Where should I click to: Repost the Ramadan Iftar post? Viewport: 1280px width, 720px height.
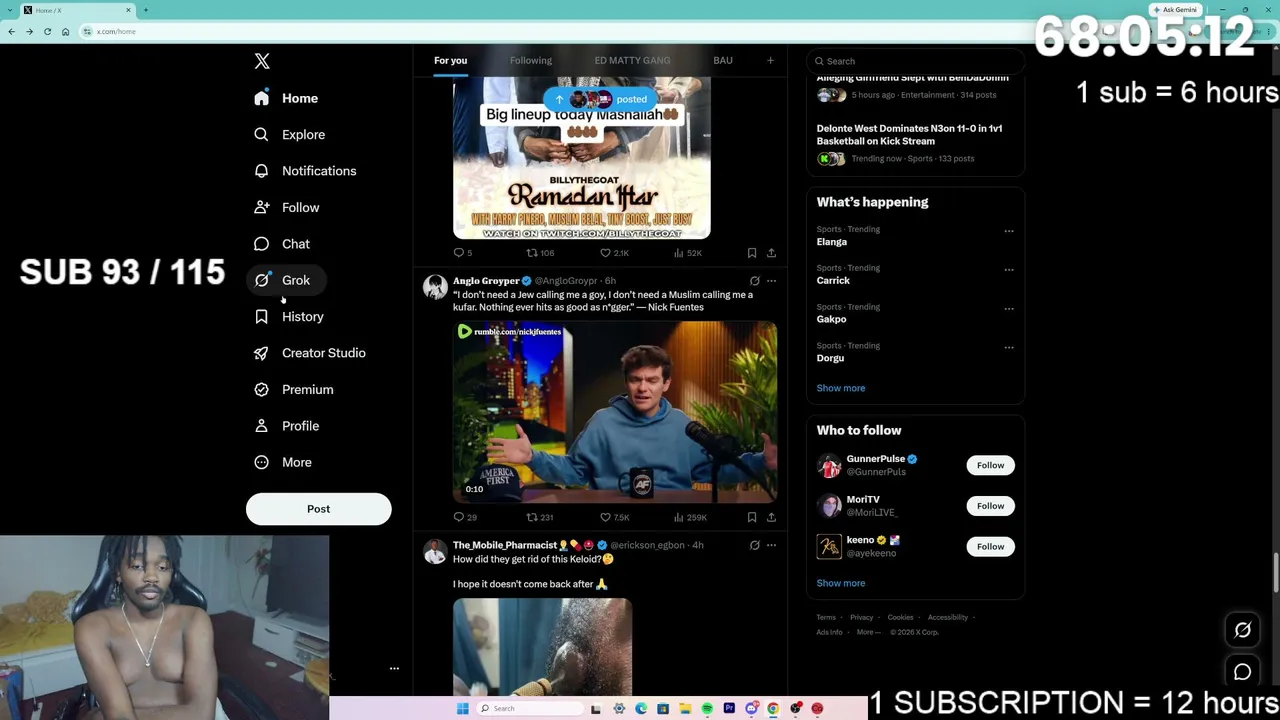coord(540,253)
